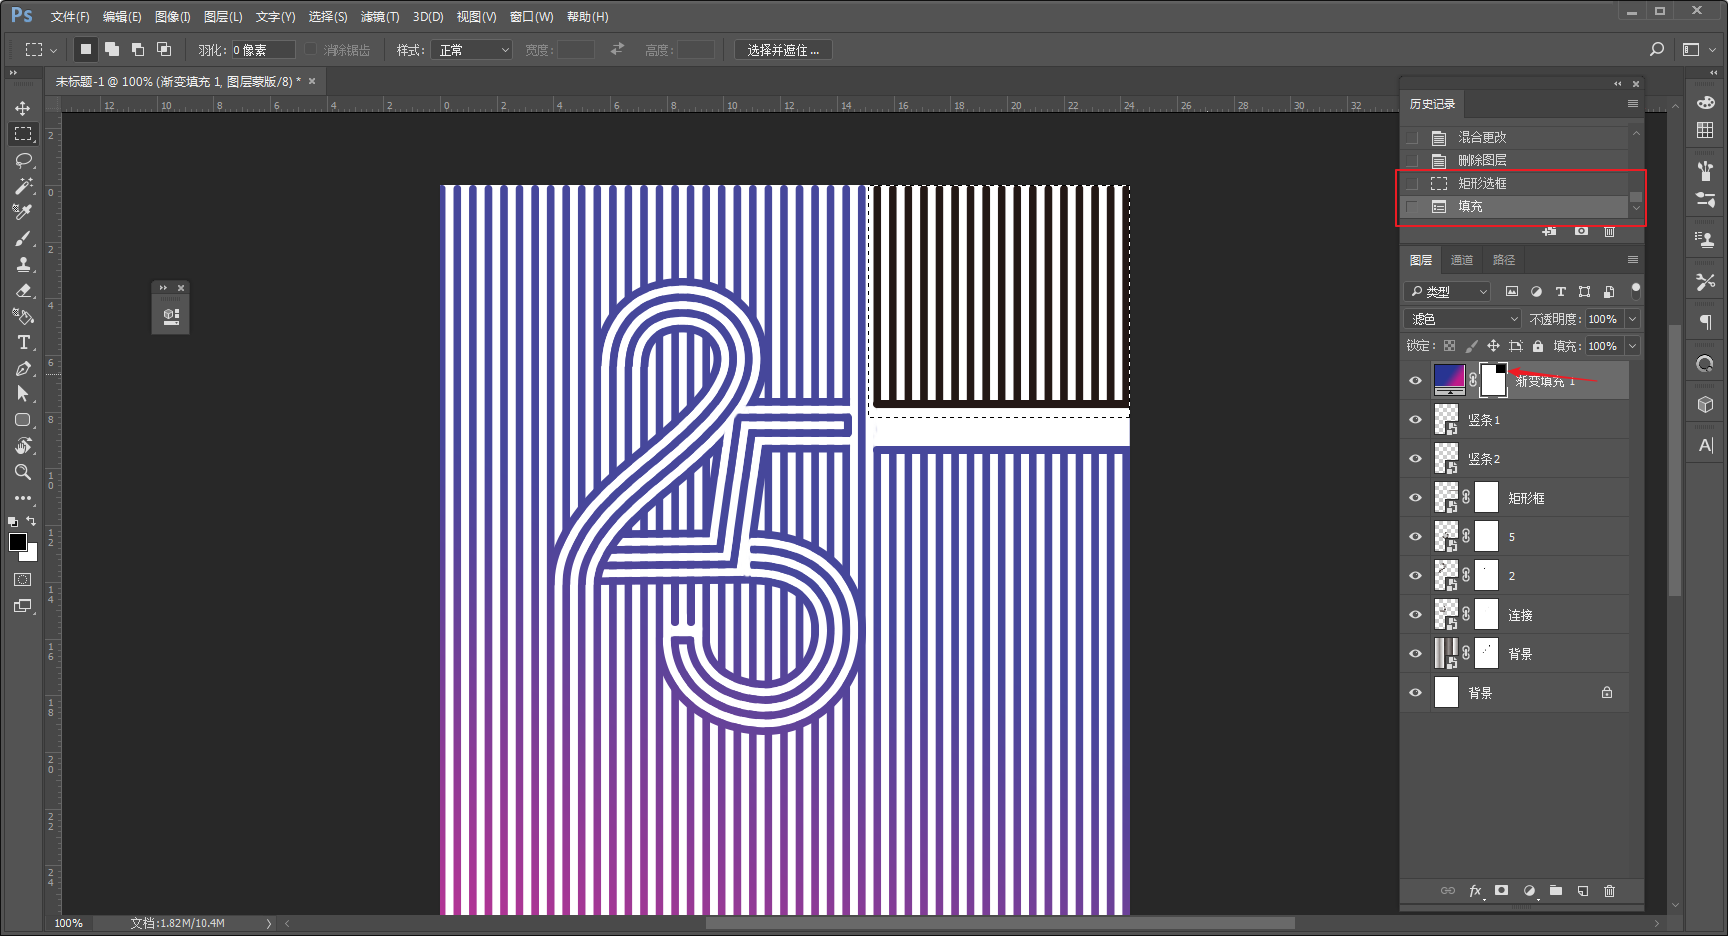Choose the Pen tool

(x=23, y=368)
